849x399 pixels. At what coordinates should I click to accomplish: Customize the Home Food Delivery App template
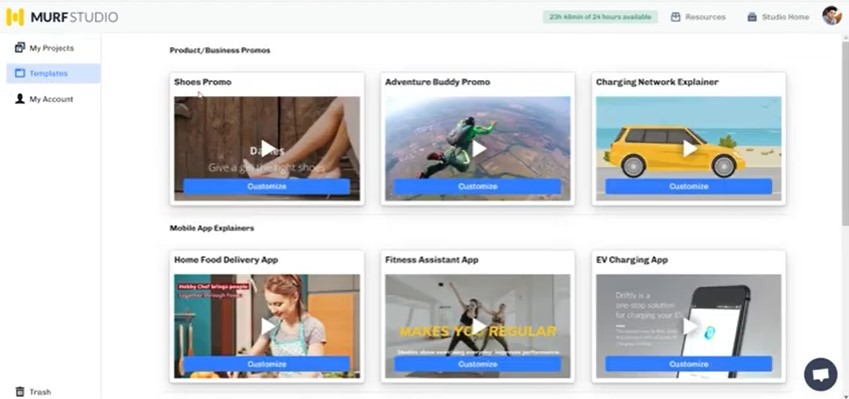[x=266, y=364]
